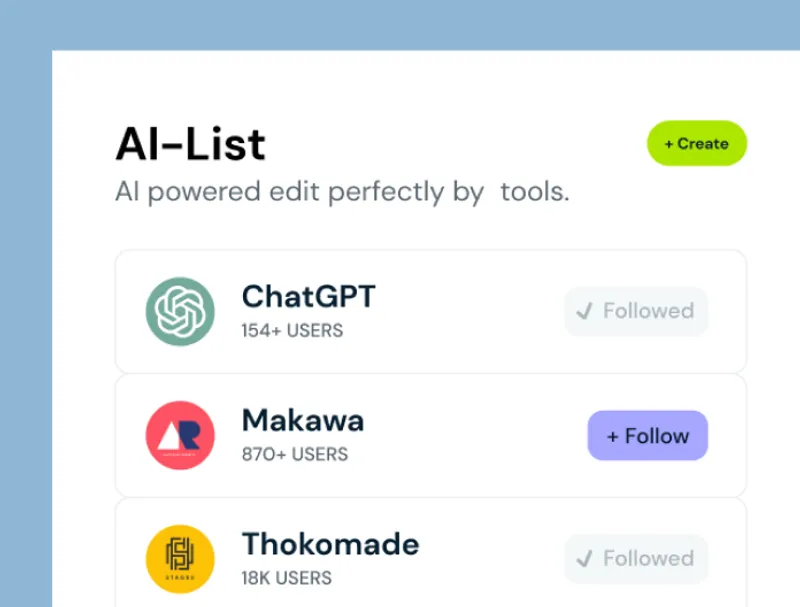
Task: Toggle the Followed state for Thokomade
Action: 636,558
